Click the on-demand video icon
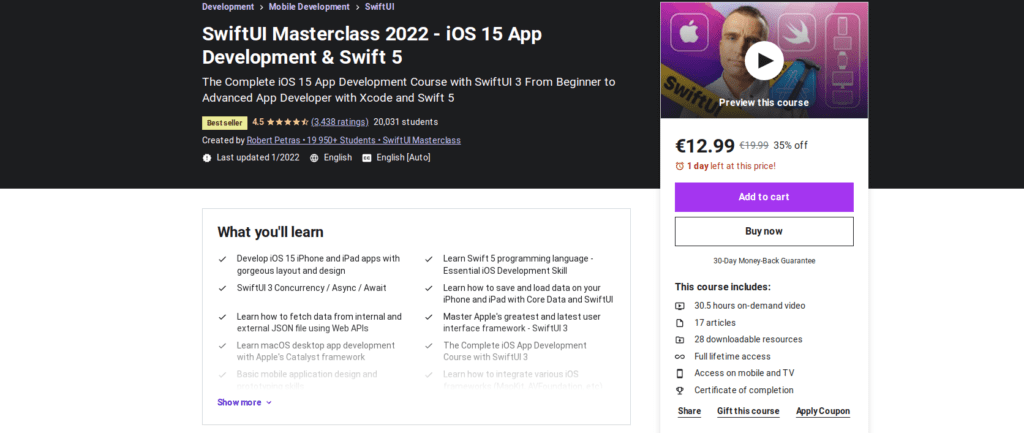 click(x=680, y=306)
